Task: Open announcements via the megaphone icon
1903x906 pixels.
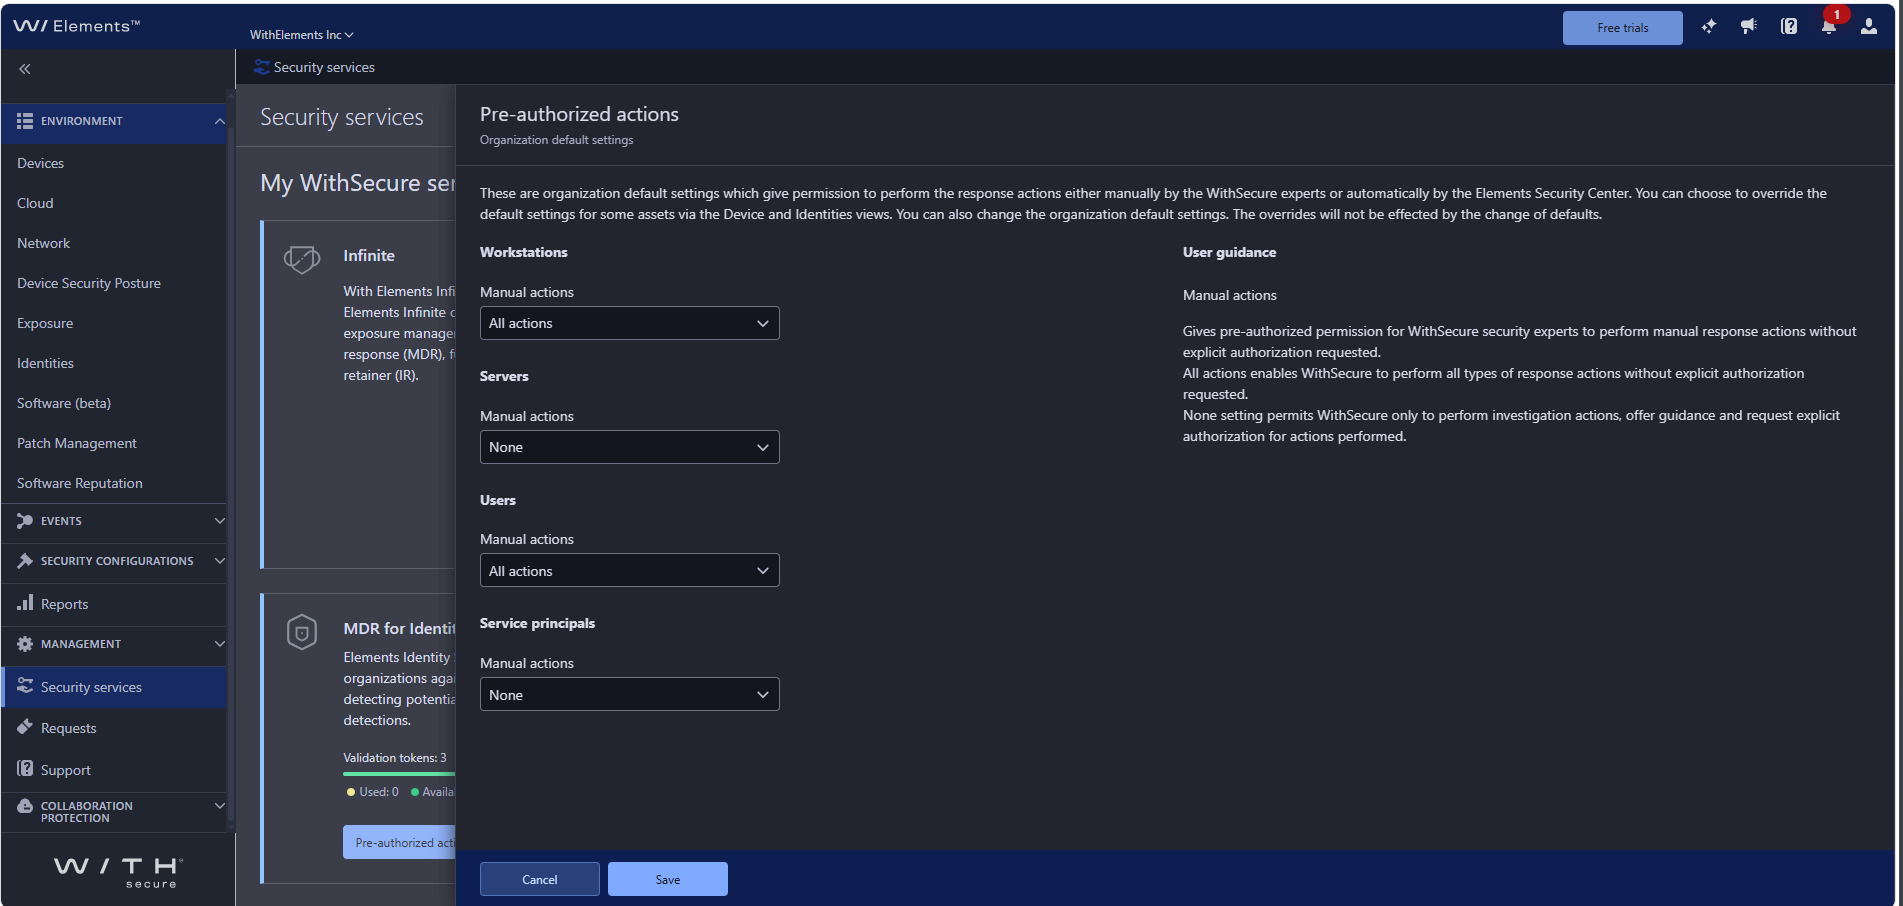Action: (x=1749, y=27)
